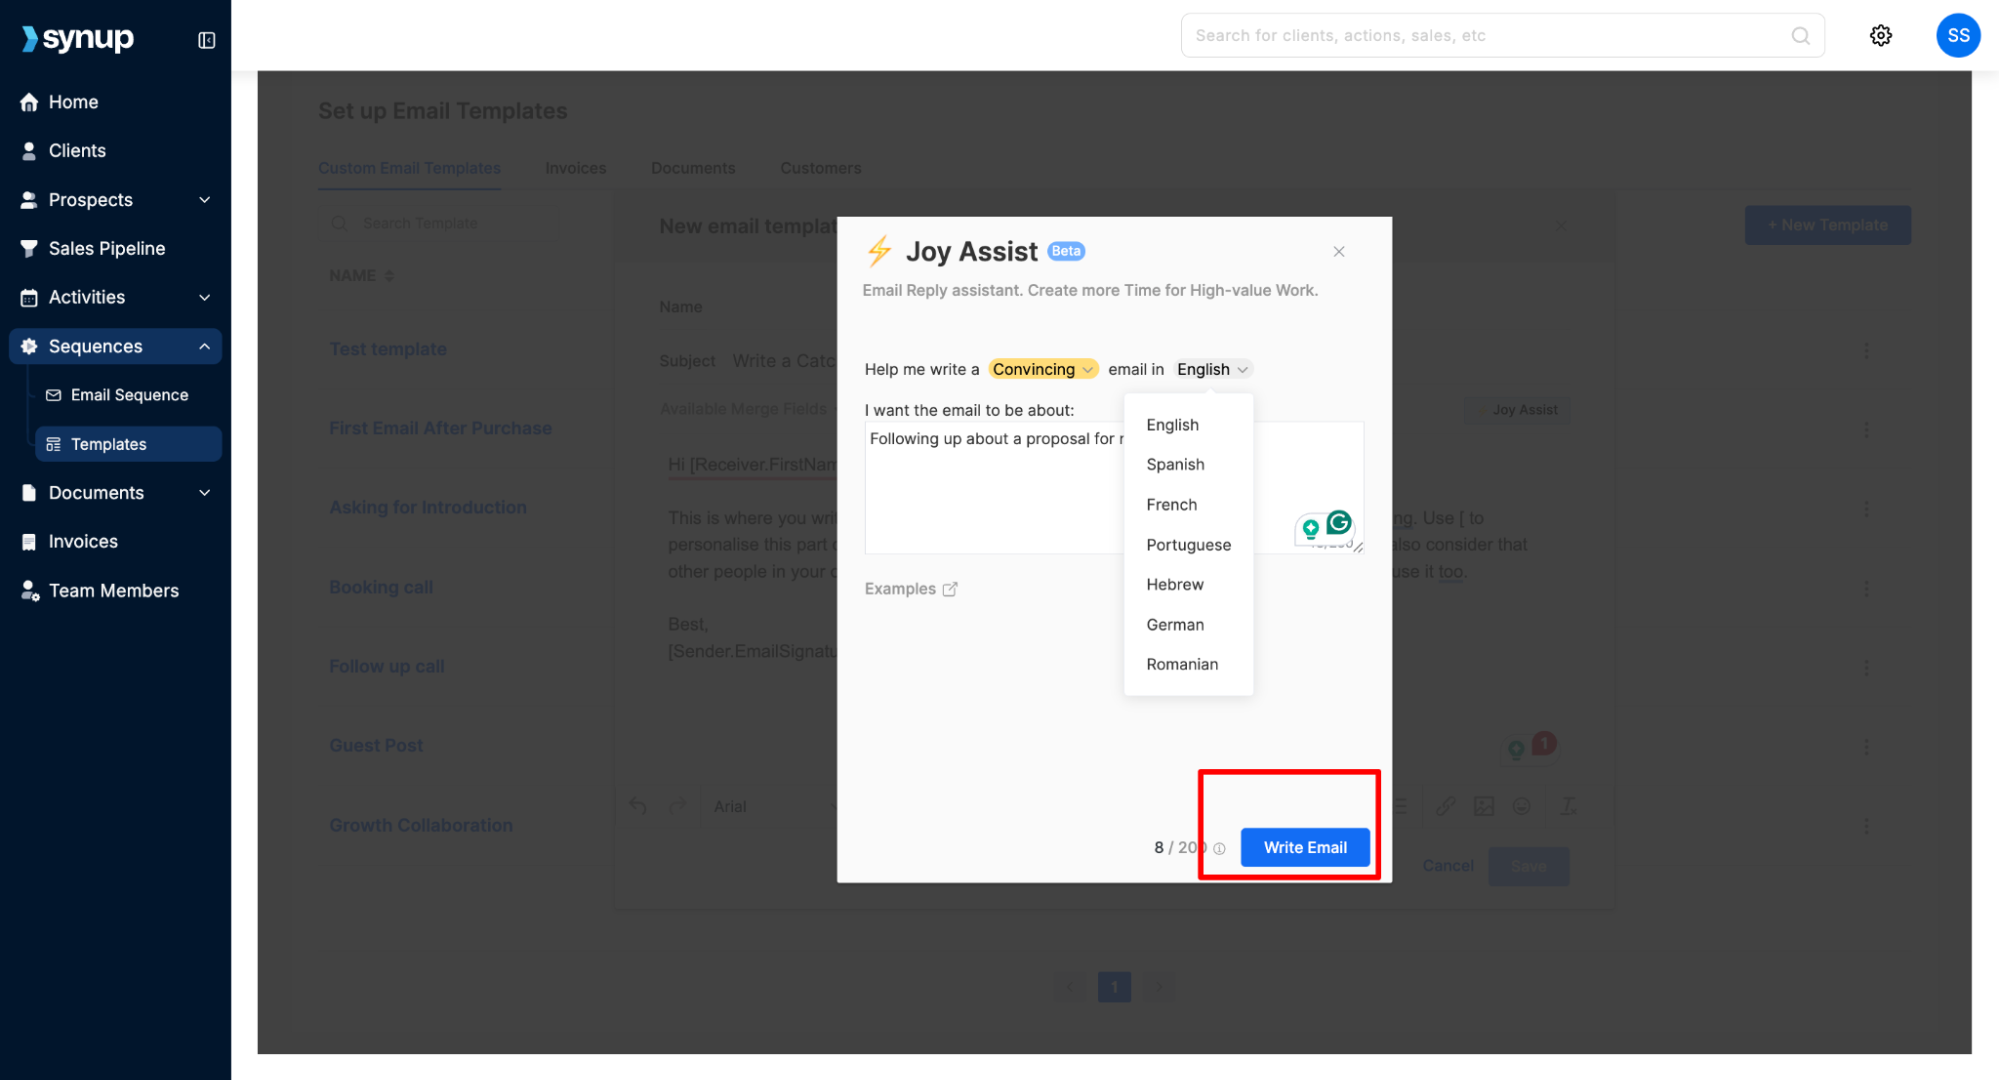Open the Test template row

388,349
